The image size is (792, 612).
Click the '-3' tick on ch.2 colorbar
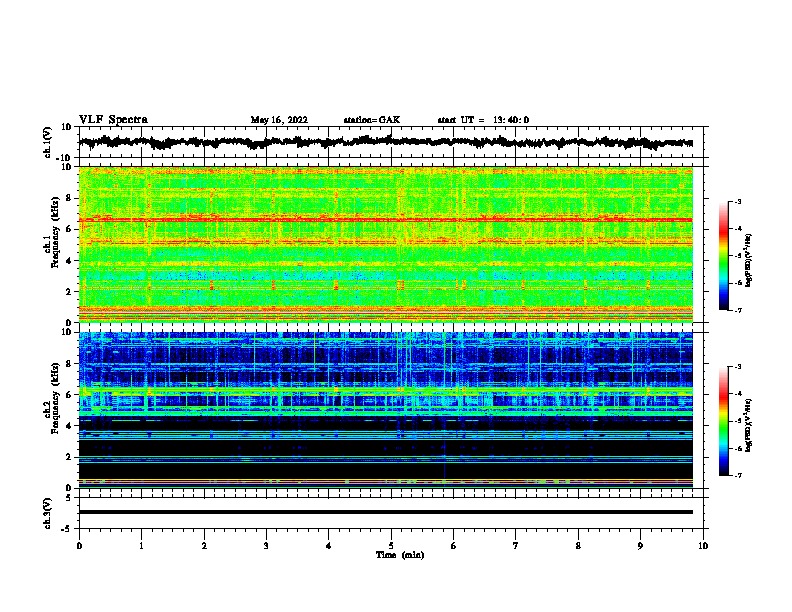737,367
